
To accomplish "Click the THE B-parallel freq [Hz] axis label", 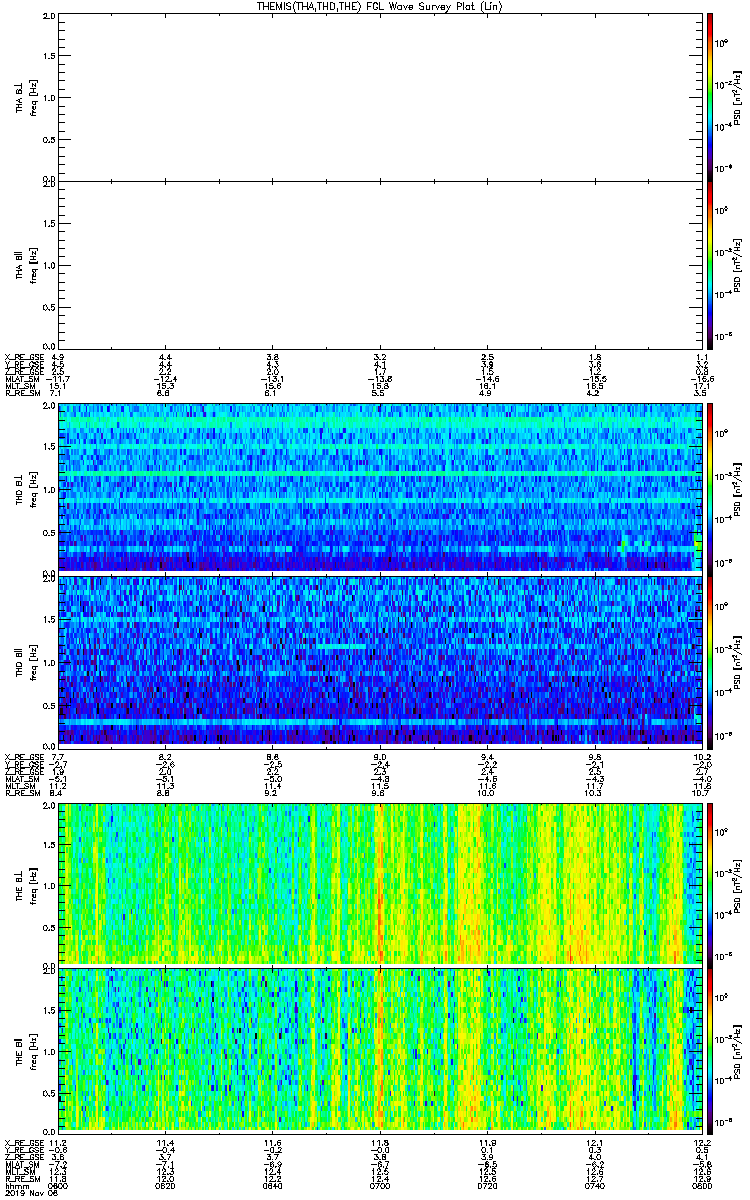I will tap(33, 1050).
